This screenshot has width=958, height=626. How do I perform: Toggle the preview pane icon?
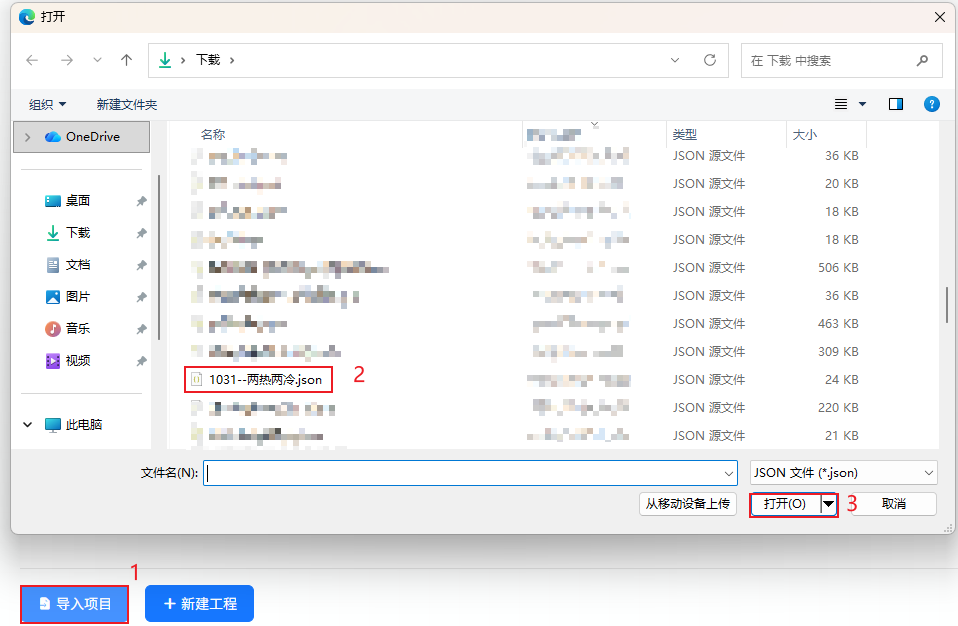(x=896, y=104)
